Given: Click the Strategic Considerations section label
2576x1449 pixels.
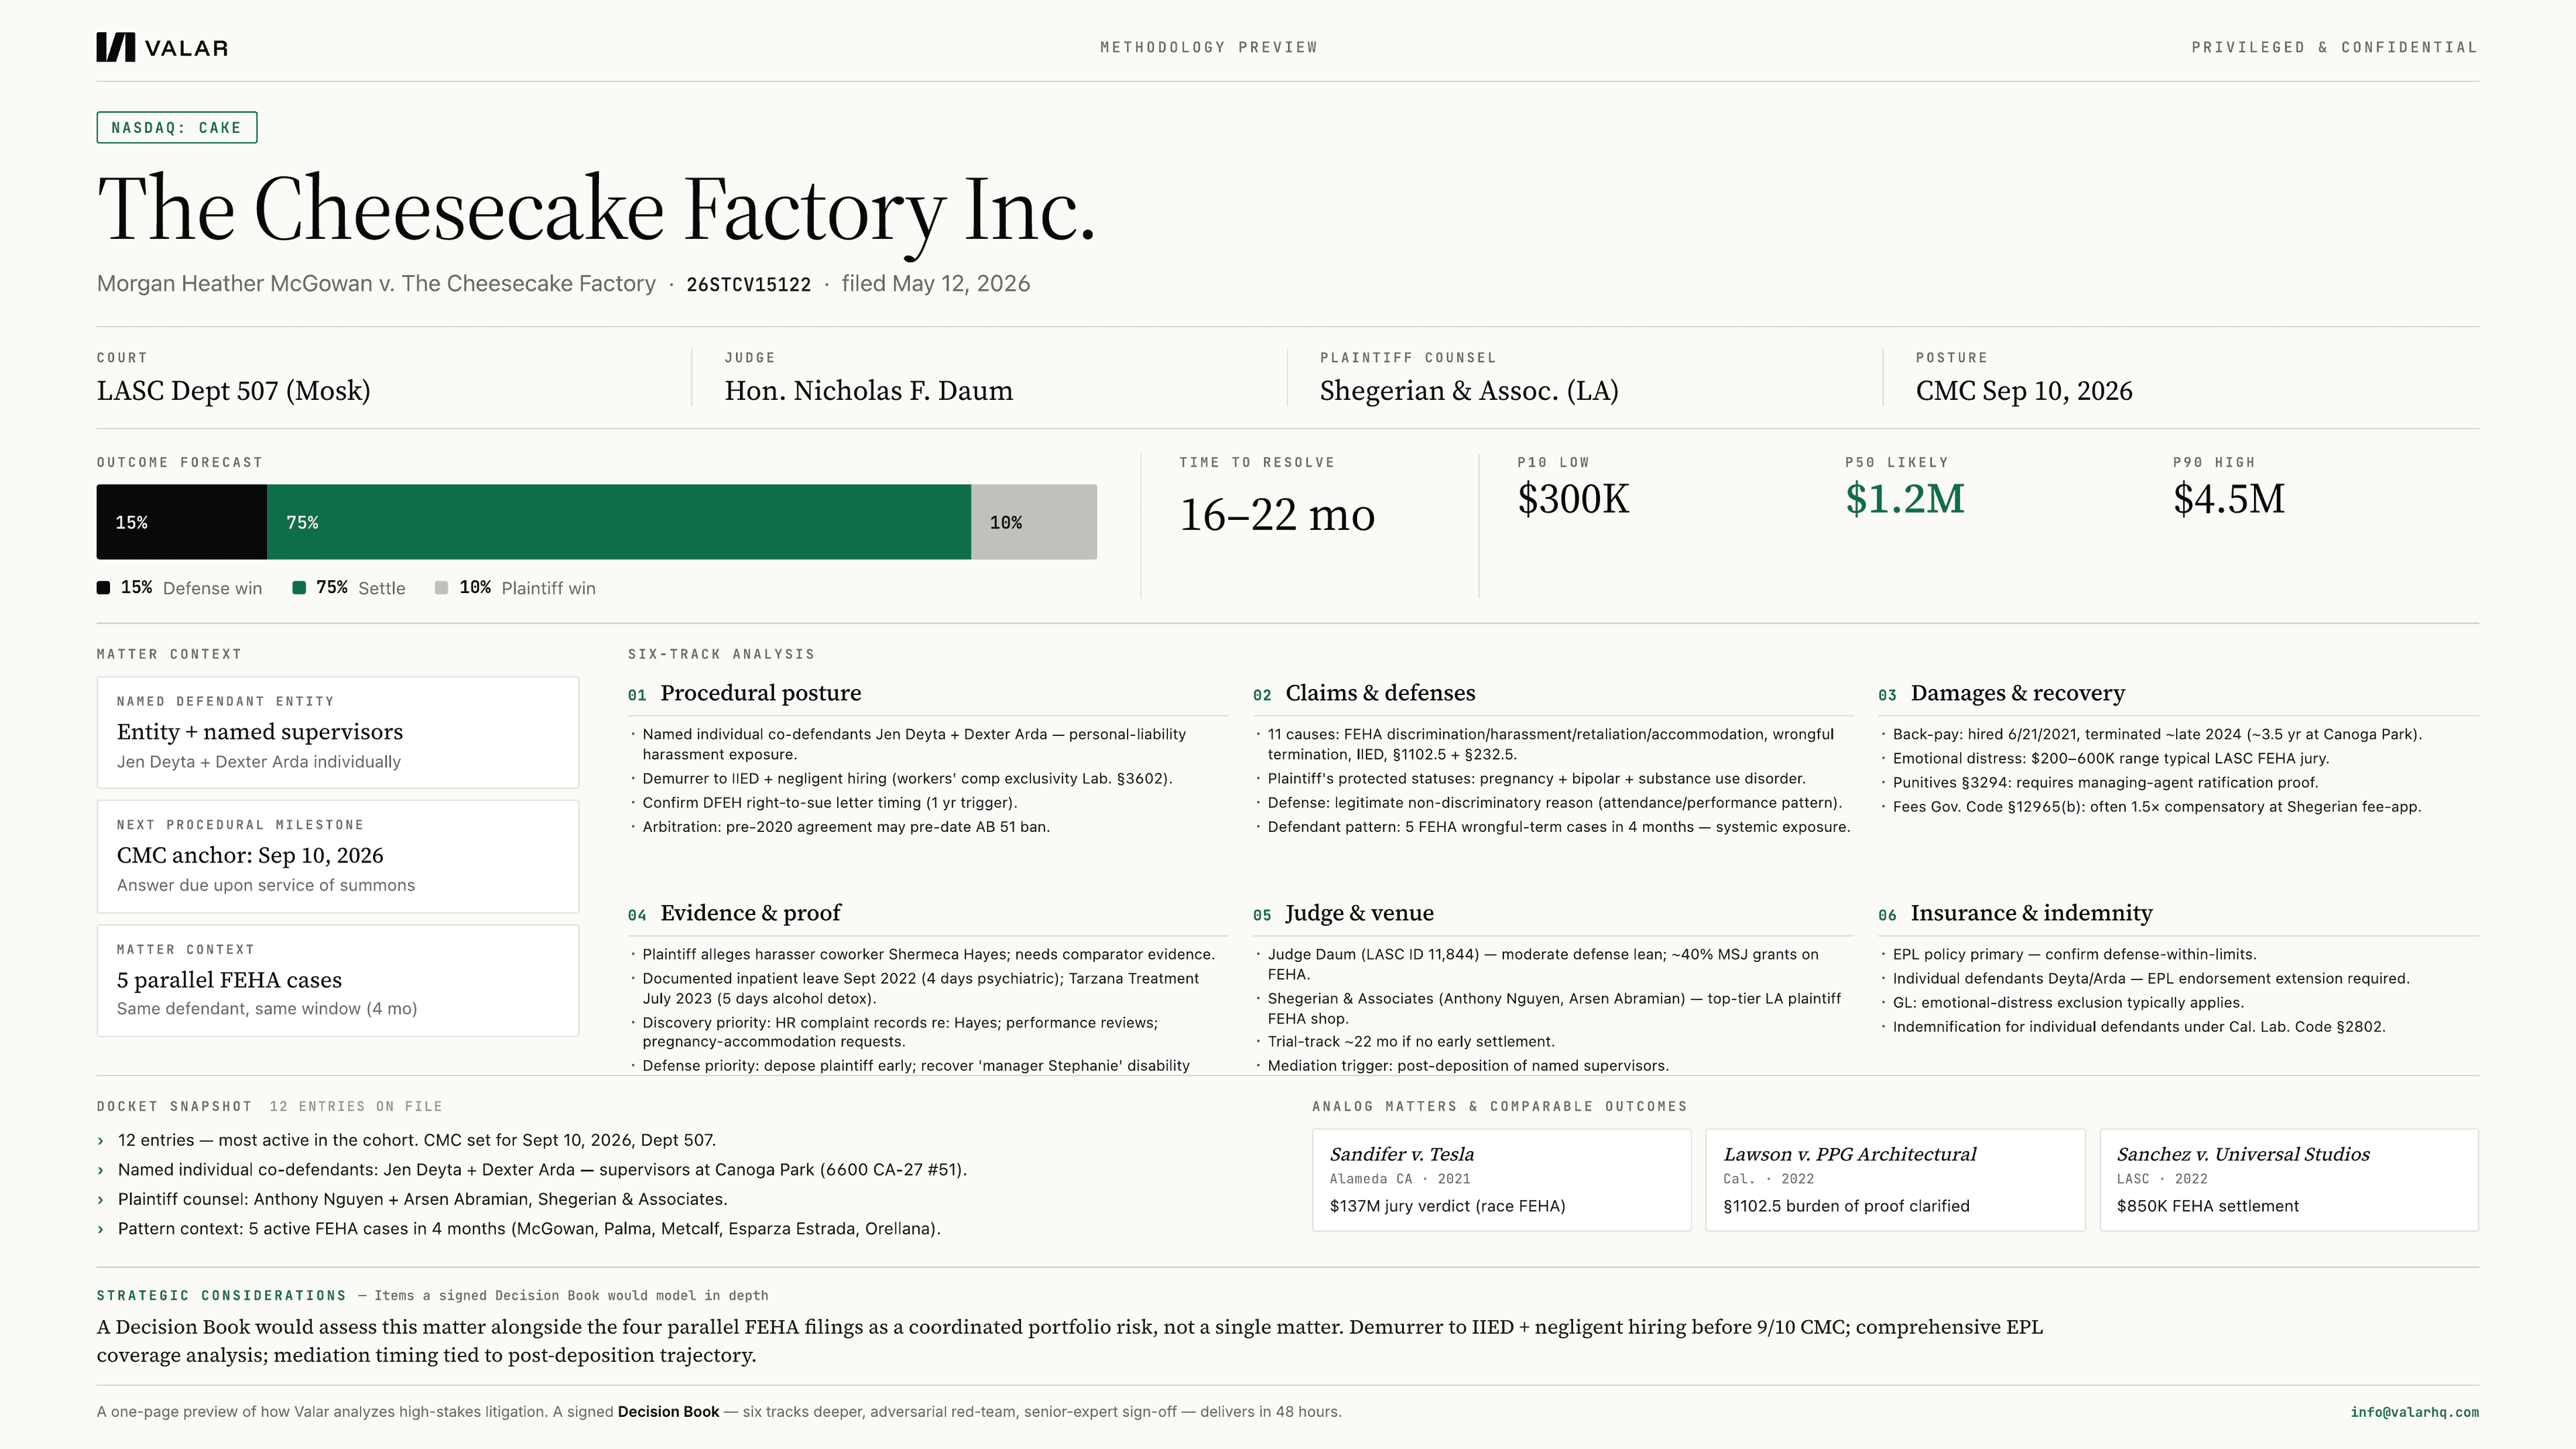Looking at the screenshot, I should [221, 1296].
